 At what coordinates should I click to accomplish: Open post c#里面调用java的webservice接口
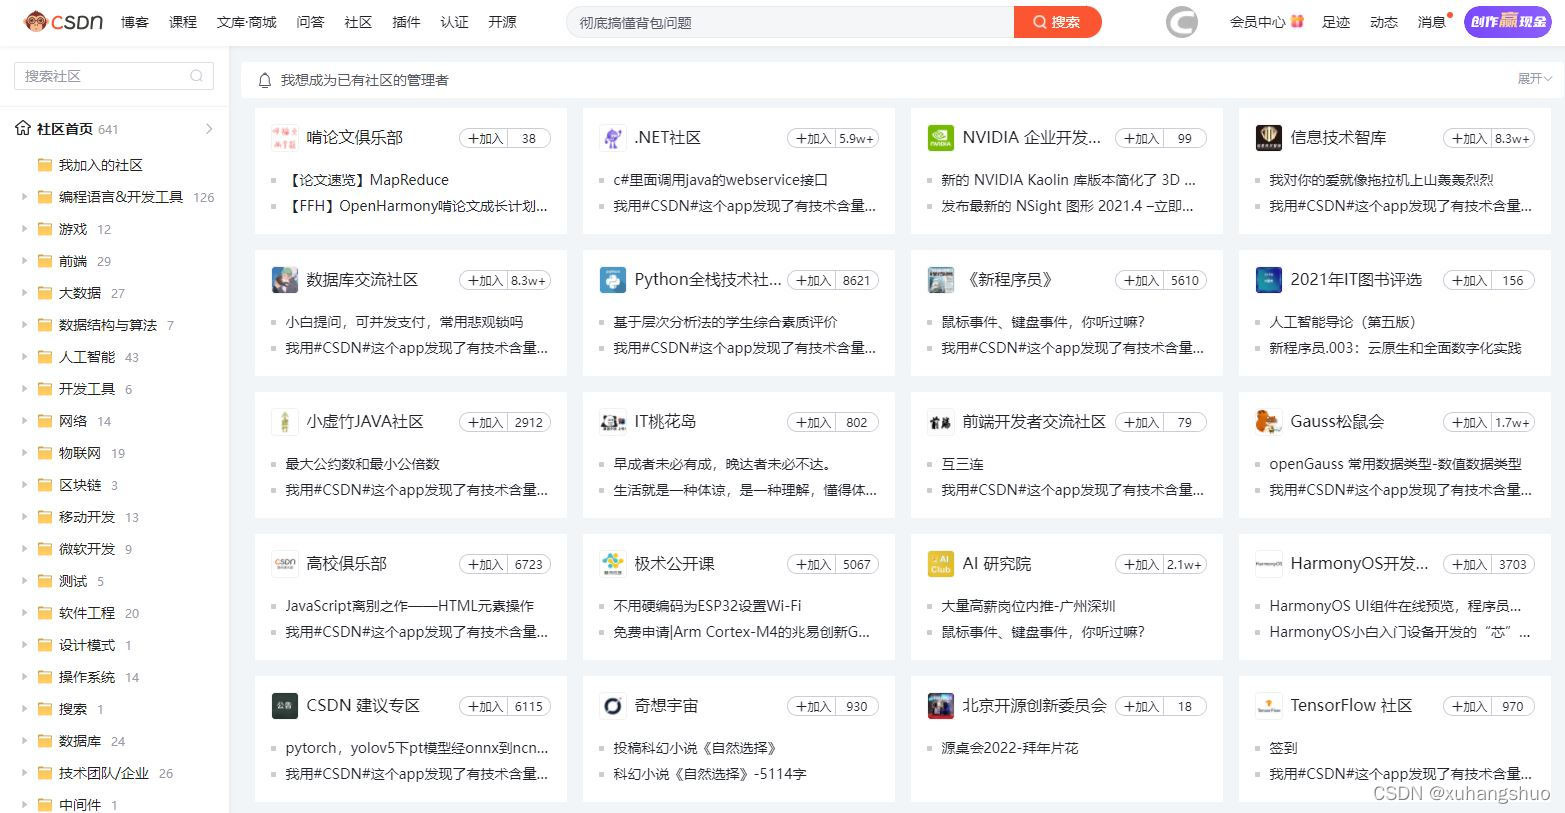[x=720, y=180]
